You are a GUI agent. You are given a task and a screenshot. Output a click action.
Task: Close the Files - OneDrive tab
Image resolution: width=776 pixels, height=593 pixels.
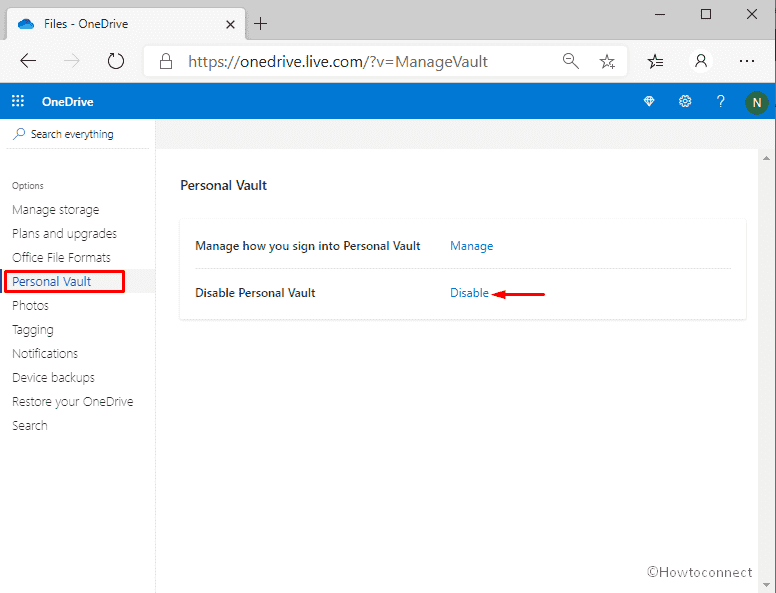[230, 24]
